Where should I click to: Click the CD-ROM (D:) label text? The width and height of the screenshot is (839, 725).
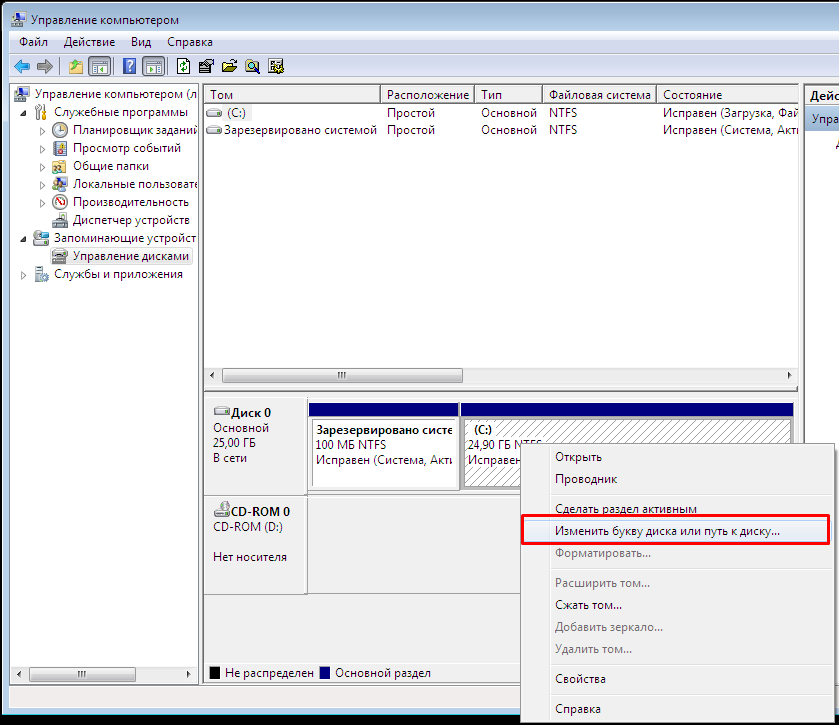248,527
